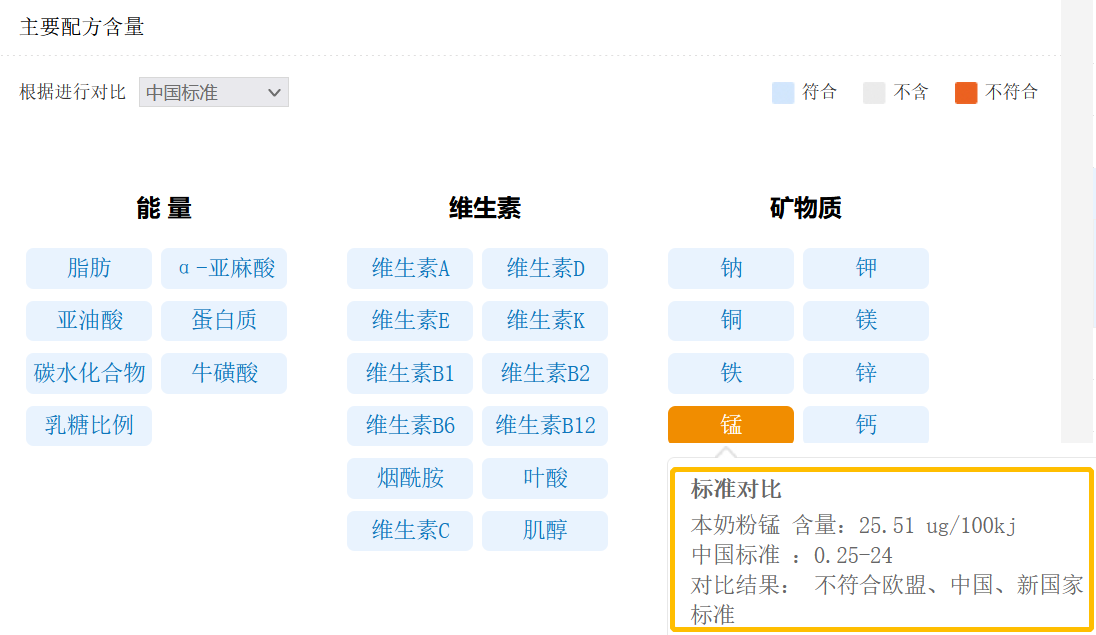
Task: Click the 钙 mineral button
Action: pyautogui.click(x=866, y=425)
